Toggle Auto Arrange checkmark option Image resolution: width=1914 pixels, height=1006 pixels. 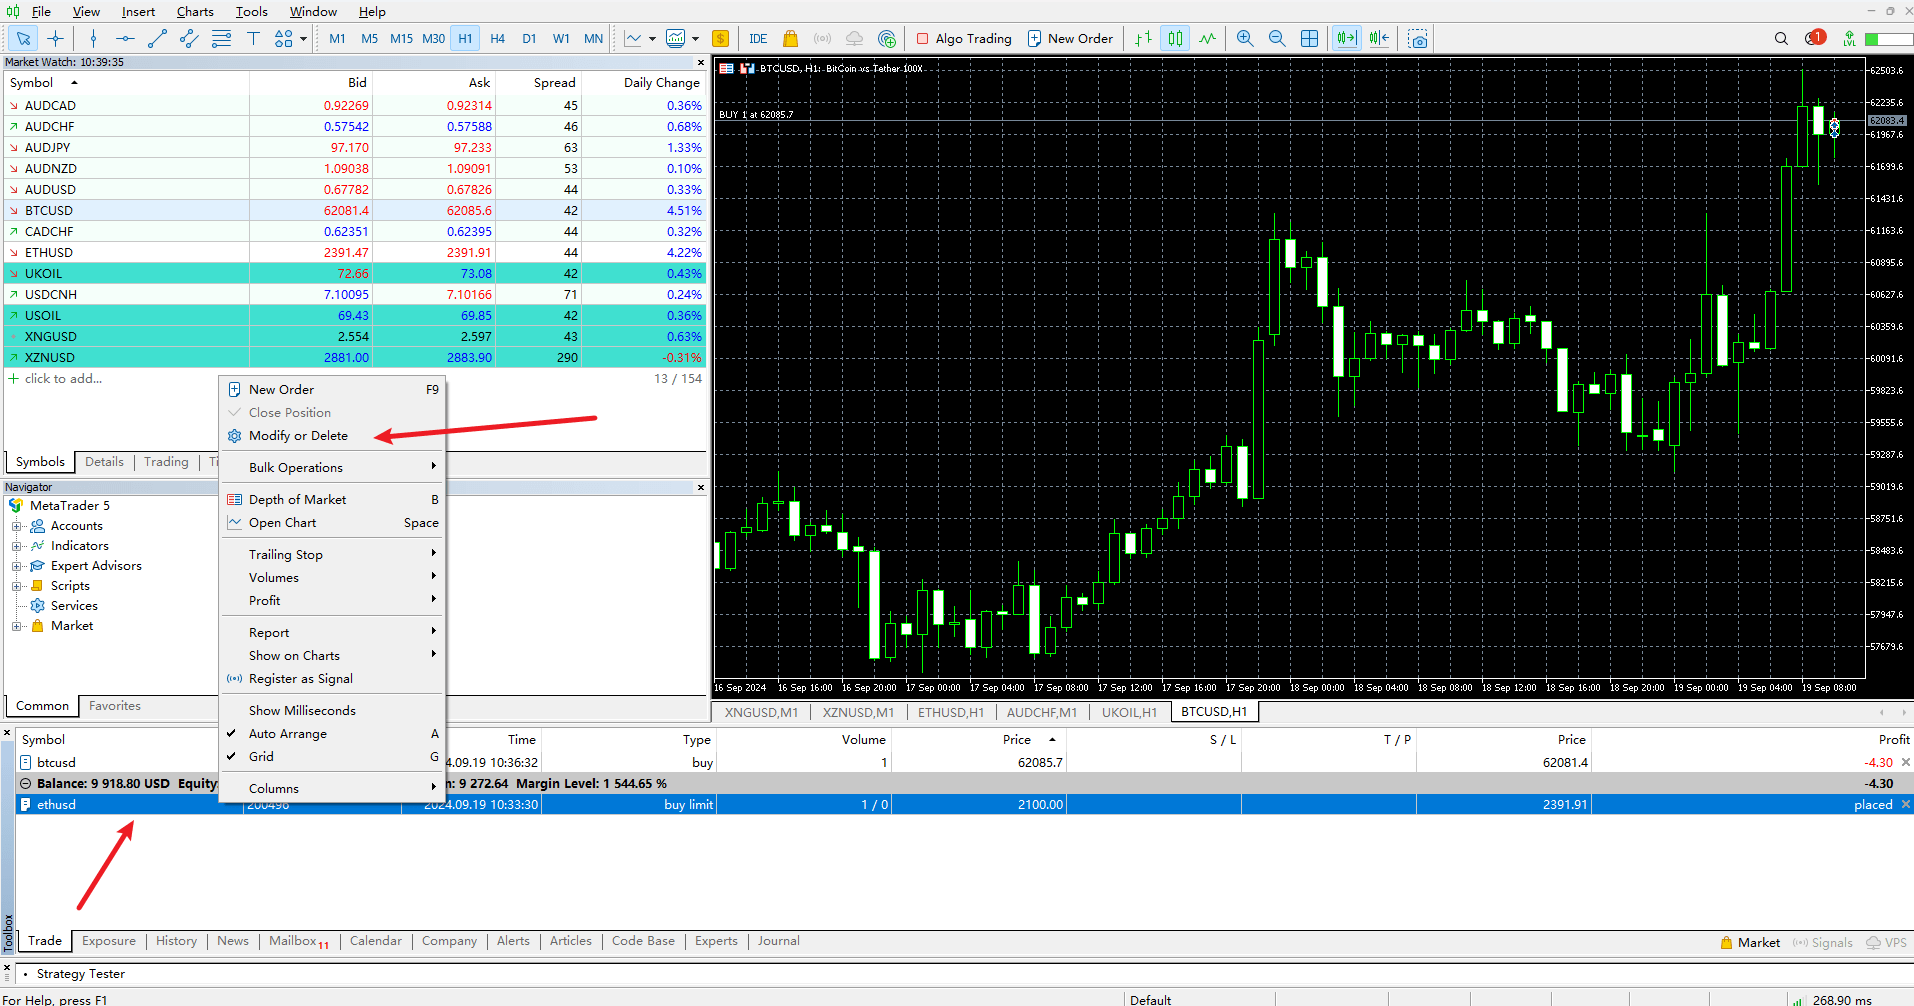coord(331,733)
